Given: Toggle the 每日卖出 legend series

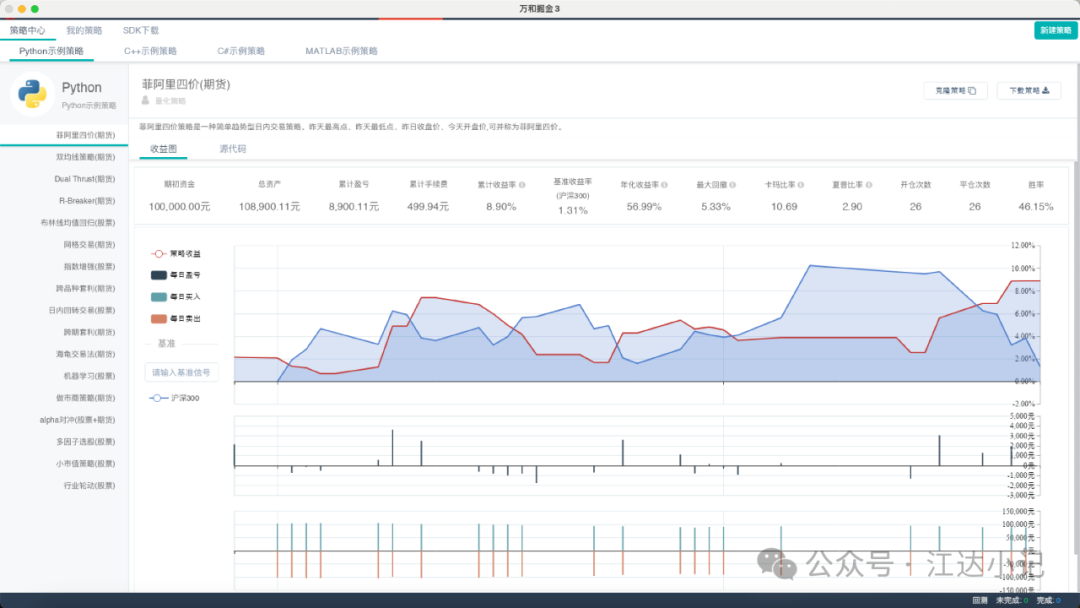Looking at the screenshot, I should pyautogui.click(x=176, y=319).
